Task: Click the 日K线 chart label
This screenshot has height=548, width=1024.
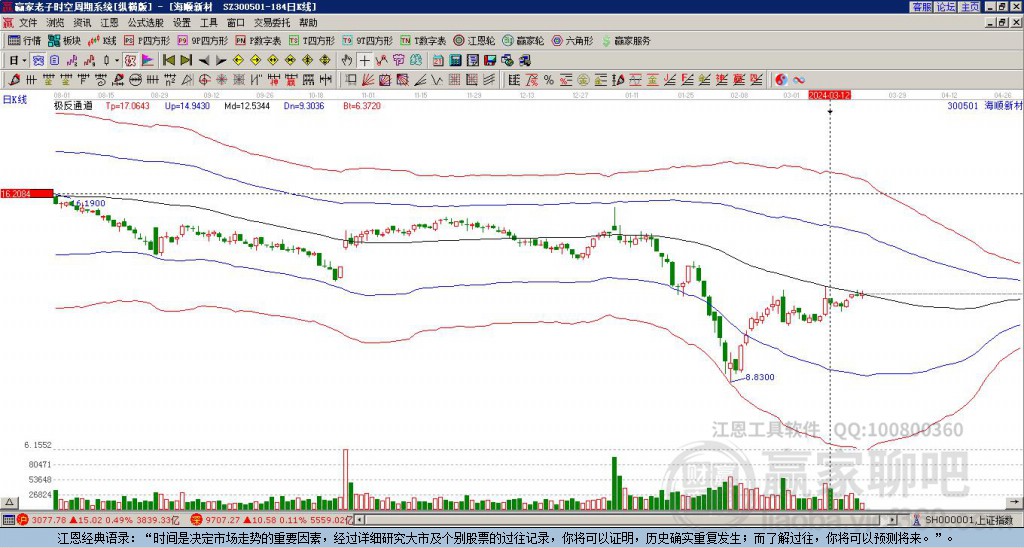Action: coord(15,100)
